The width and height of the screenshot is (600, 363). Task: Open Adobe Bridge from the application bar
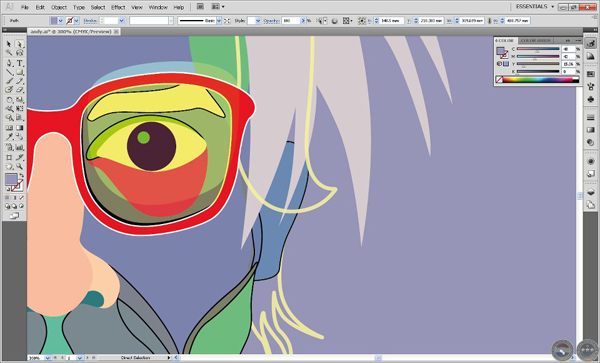click(x=200, y=7)
